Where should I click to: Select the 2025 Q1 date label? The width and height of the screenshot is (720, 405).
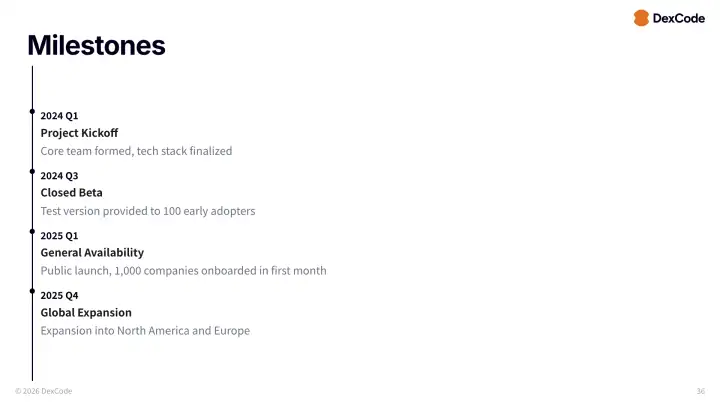59,236
